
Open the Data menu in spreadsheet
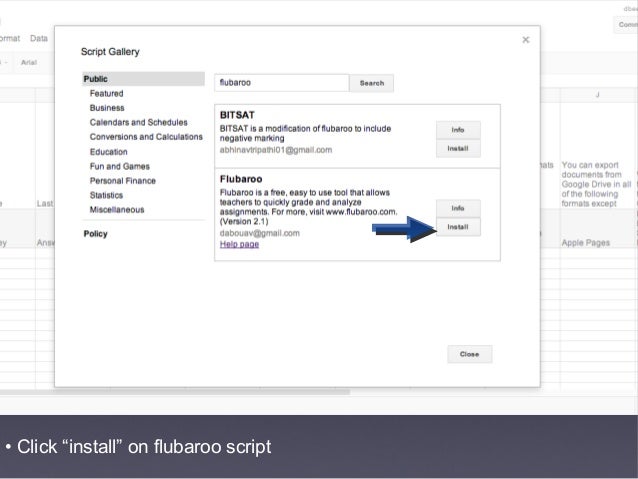click(x=39, y=38)
